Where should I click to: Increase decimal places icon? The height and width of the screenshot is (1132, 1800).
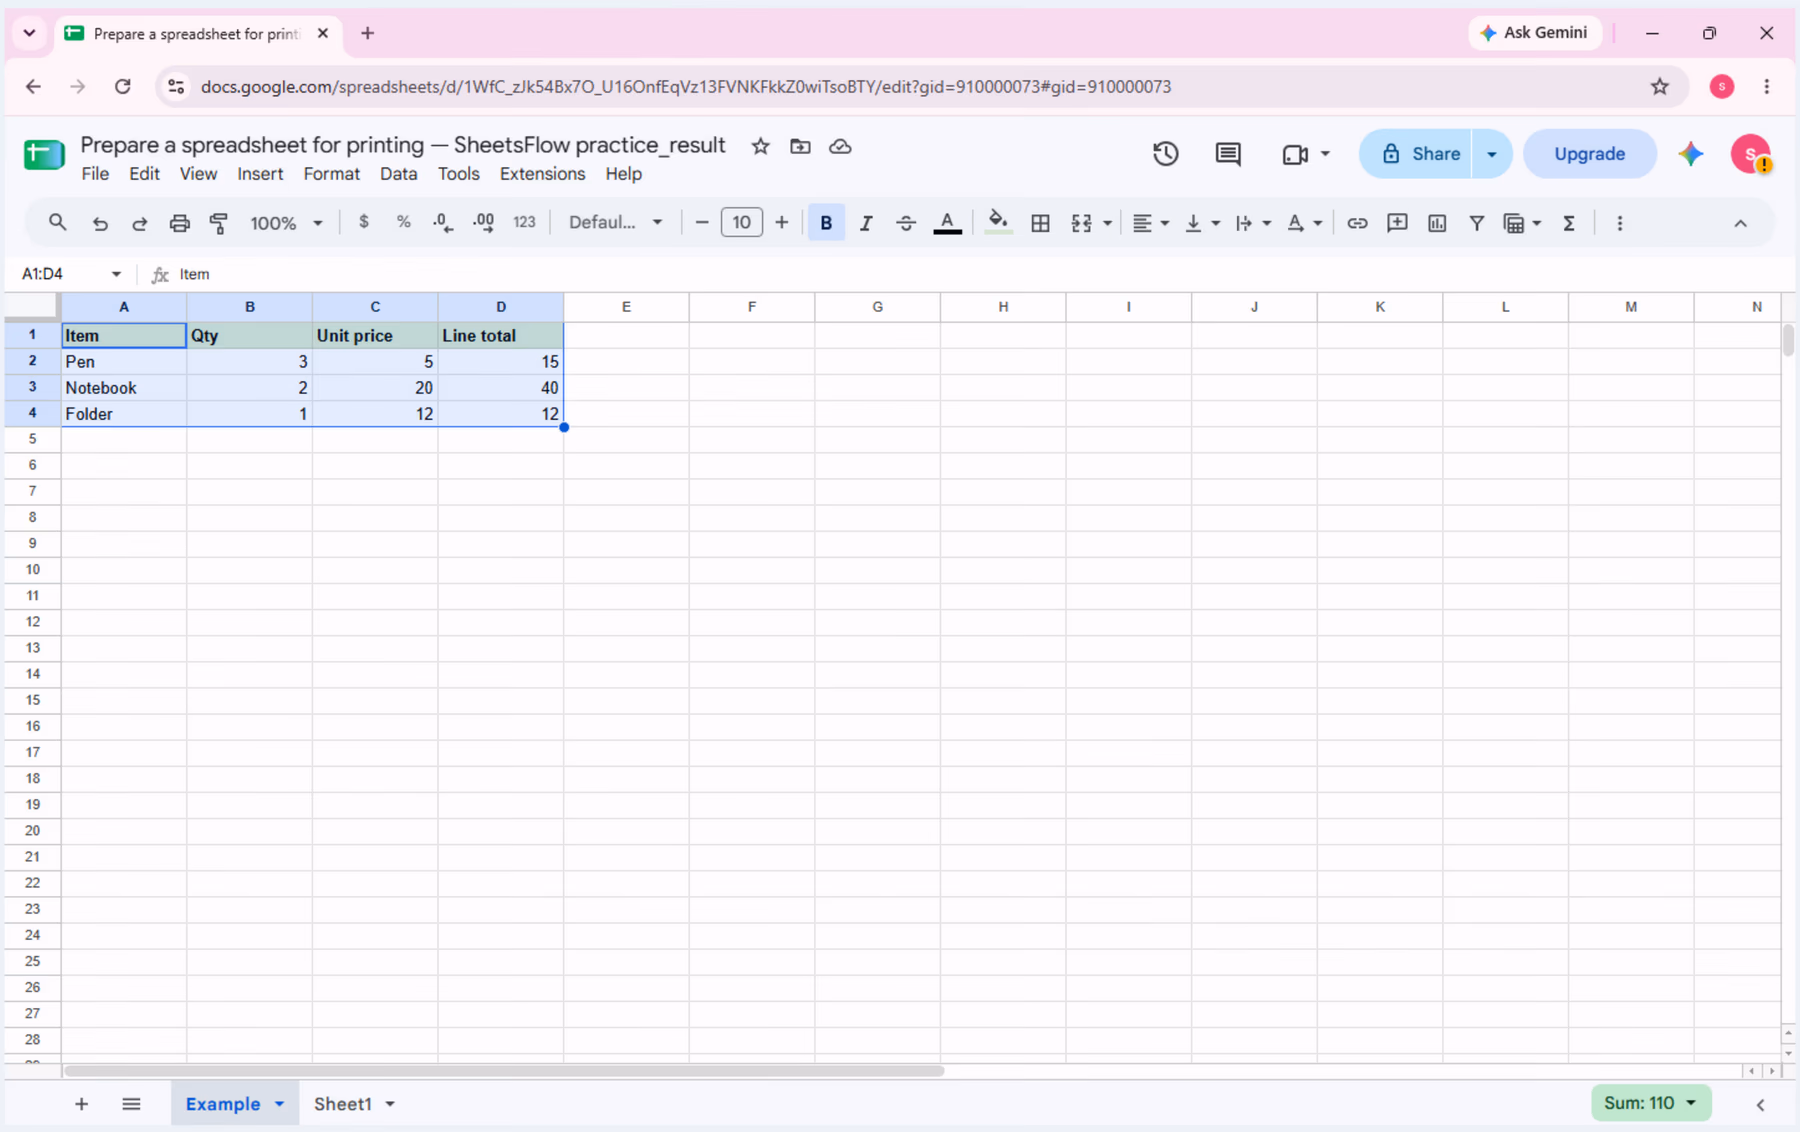click(x=483, y=222)
